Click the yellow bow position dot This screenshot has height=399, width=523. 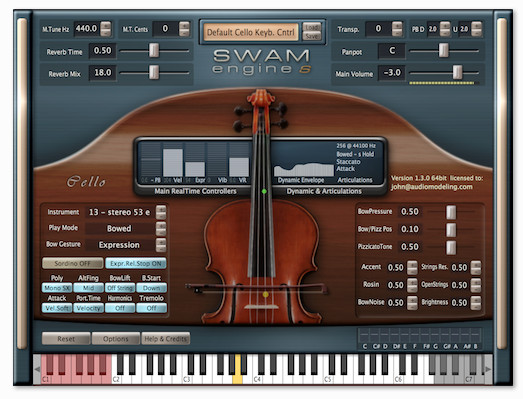coord(266,294)
